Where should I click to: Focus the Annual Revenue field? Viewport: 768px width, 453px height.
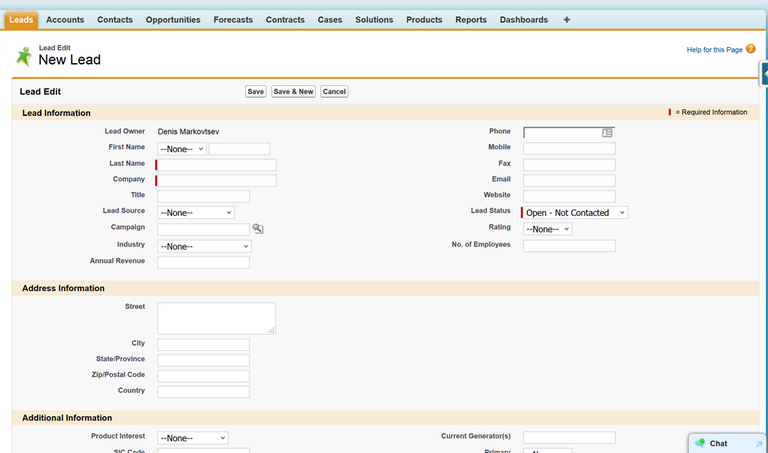point(203,262)
